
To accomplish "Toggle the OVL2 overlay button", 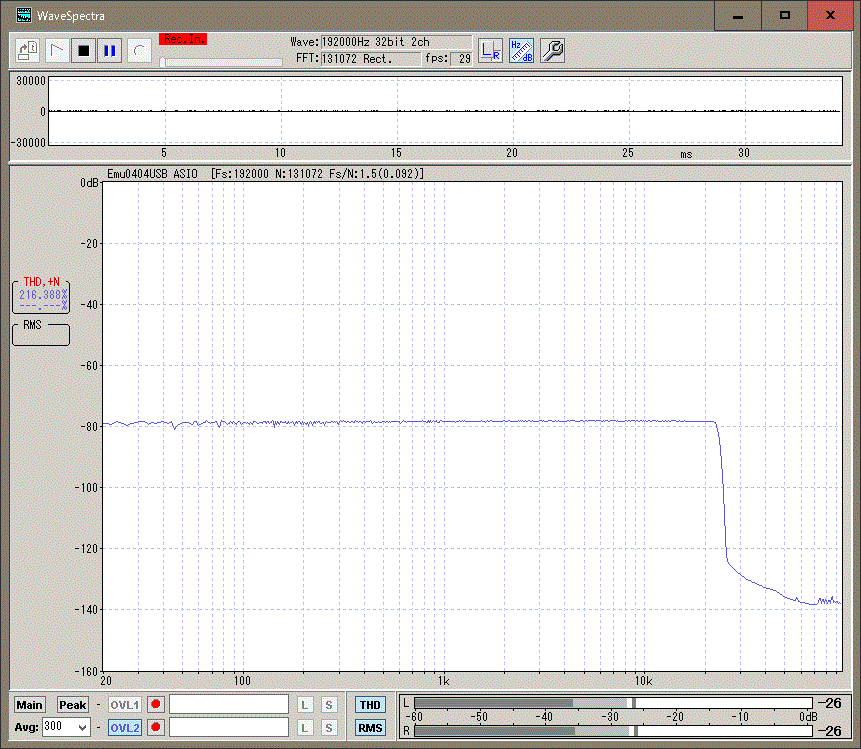I will 125,728.
